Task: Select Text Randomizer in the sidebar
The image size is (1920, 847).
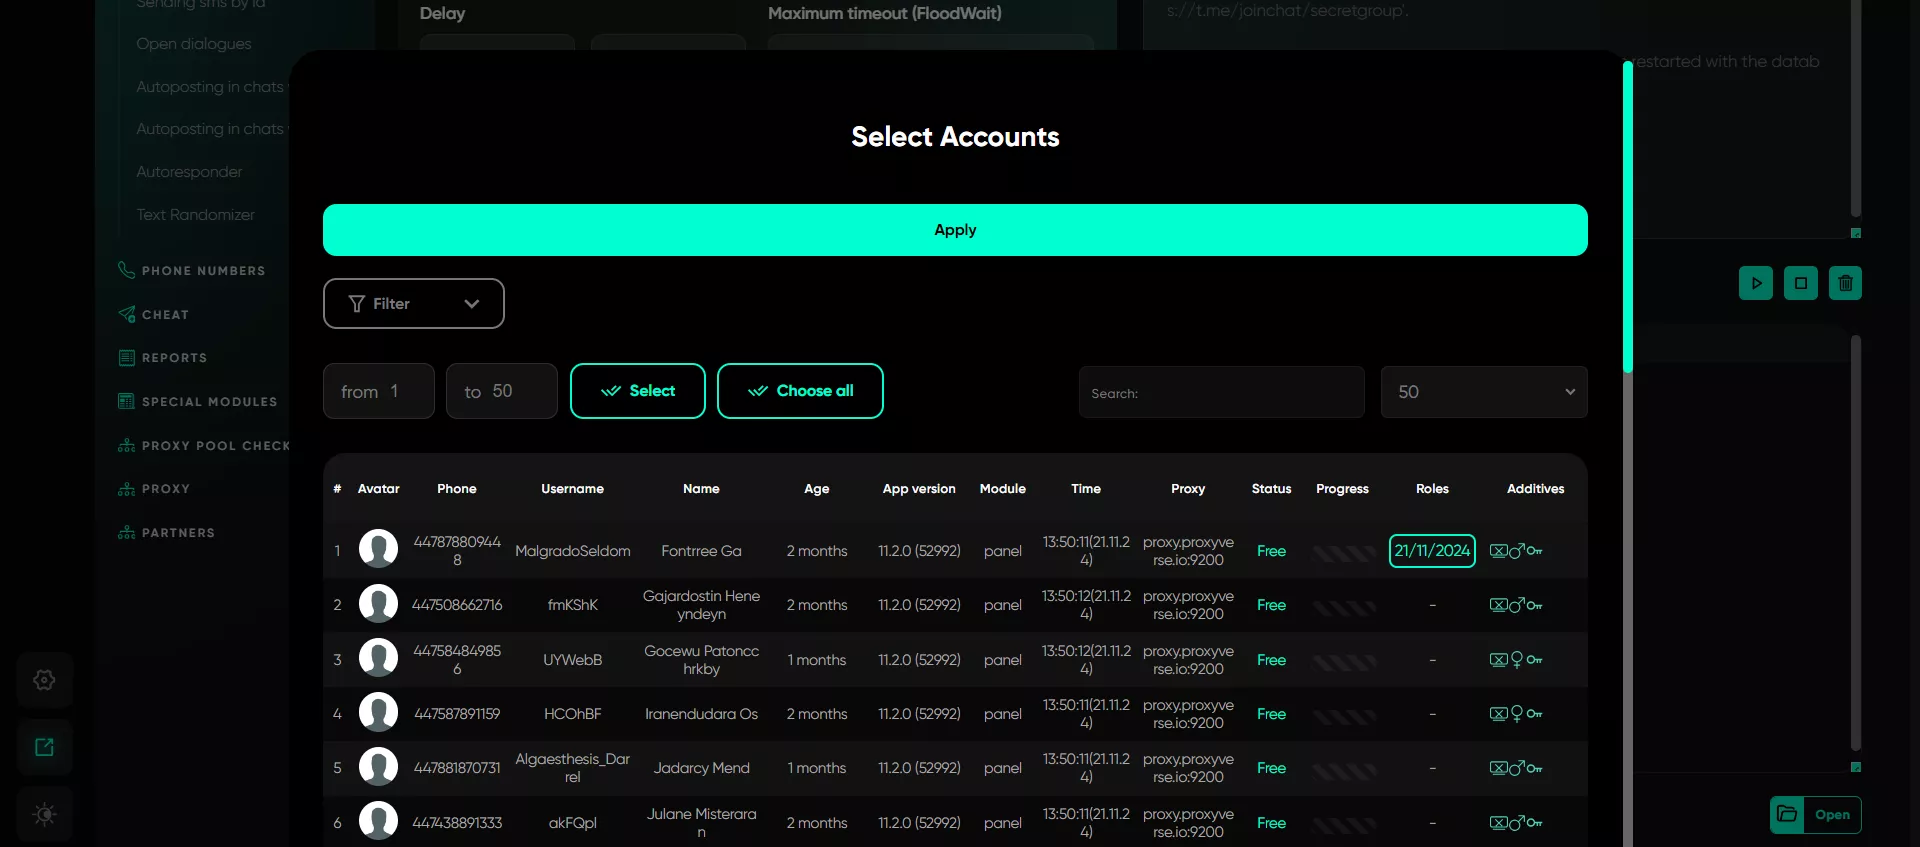Action: click(195, 215)
